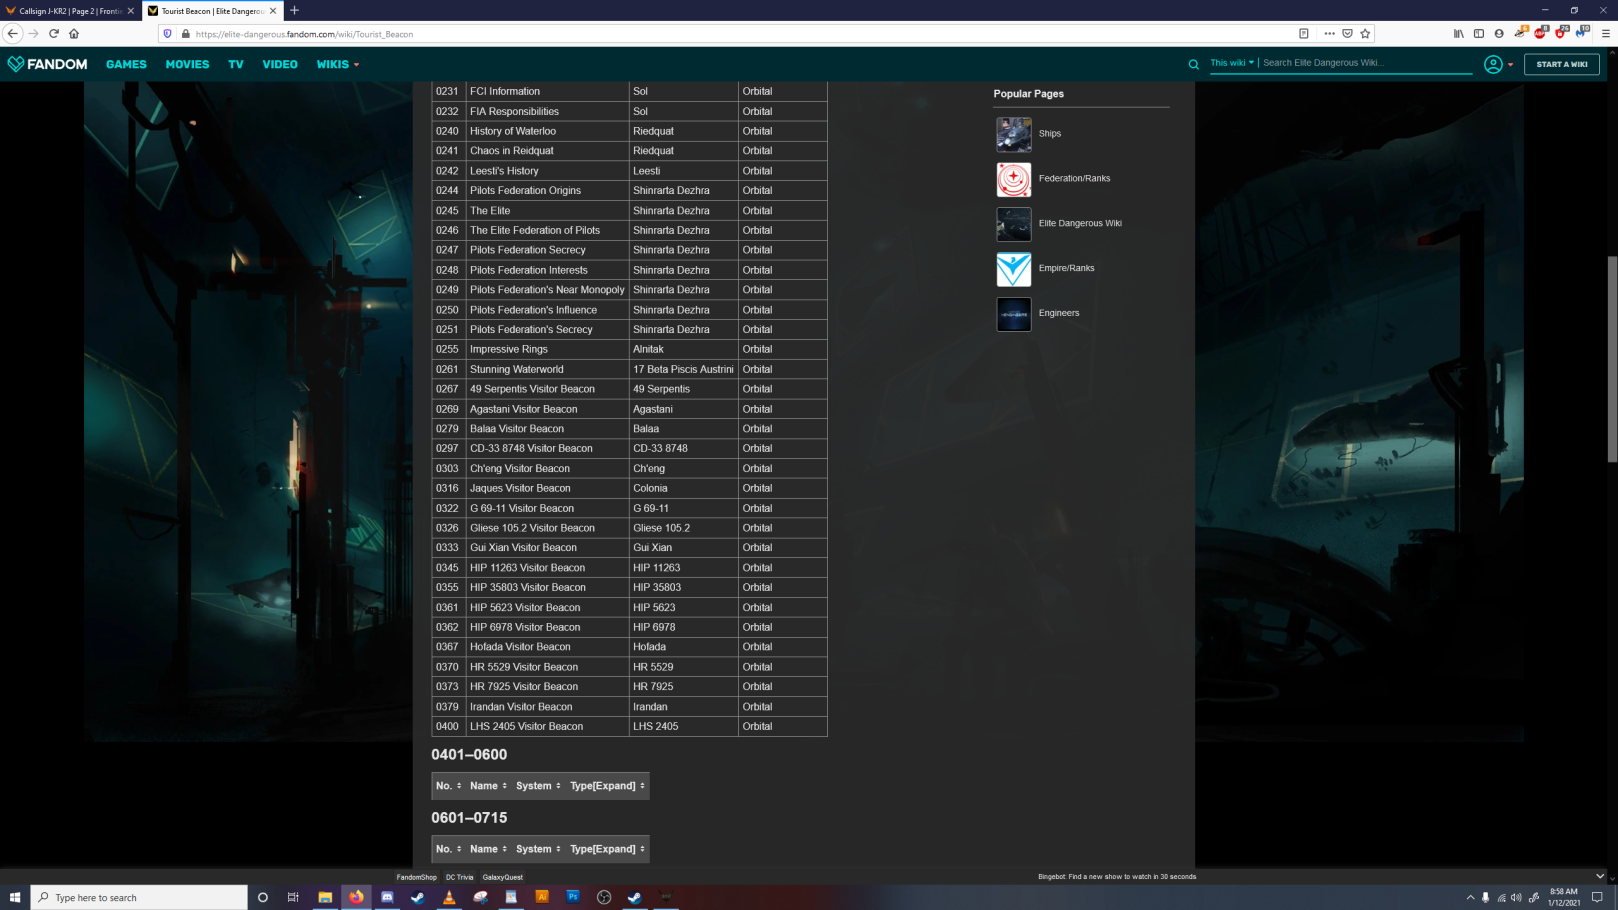1618x910 pixels.
Task: Click the START A WIKI button
Action: [1562, 64]
